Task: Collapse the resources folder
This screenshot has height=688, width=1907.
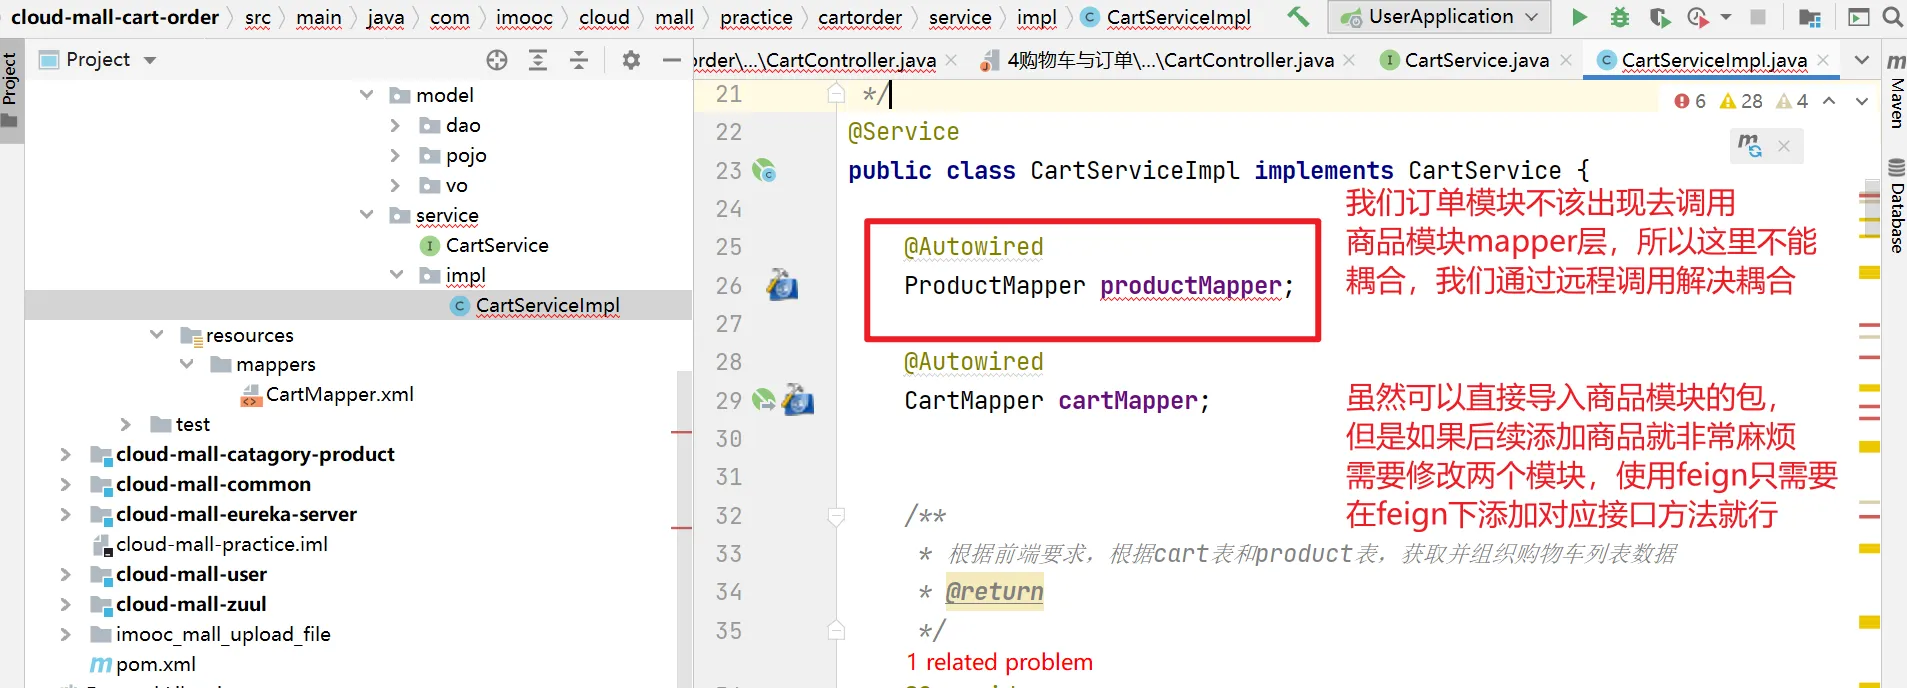Action: pyautogui.click(x=157, y=335)
